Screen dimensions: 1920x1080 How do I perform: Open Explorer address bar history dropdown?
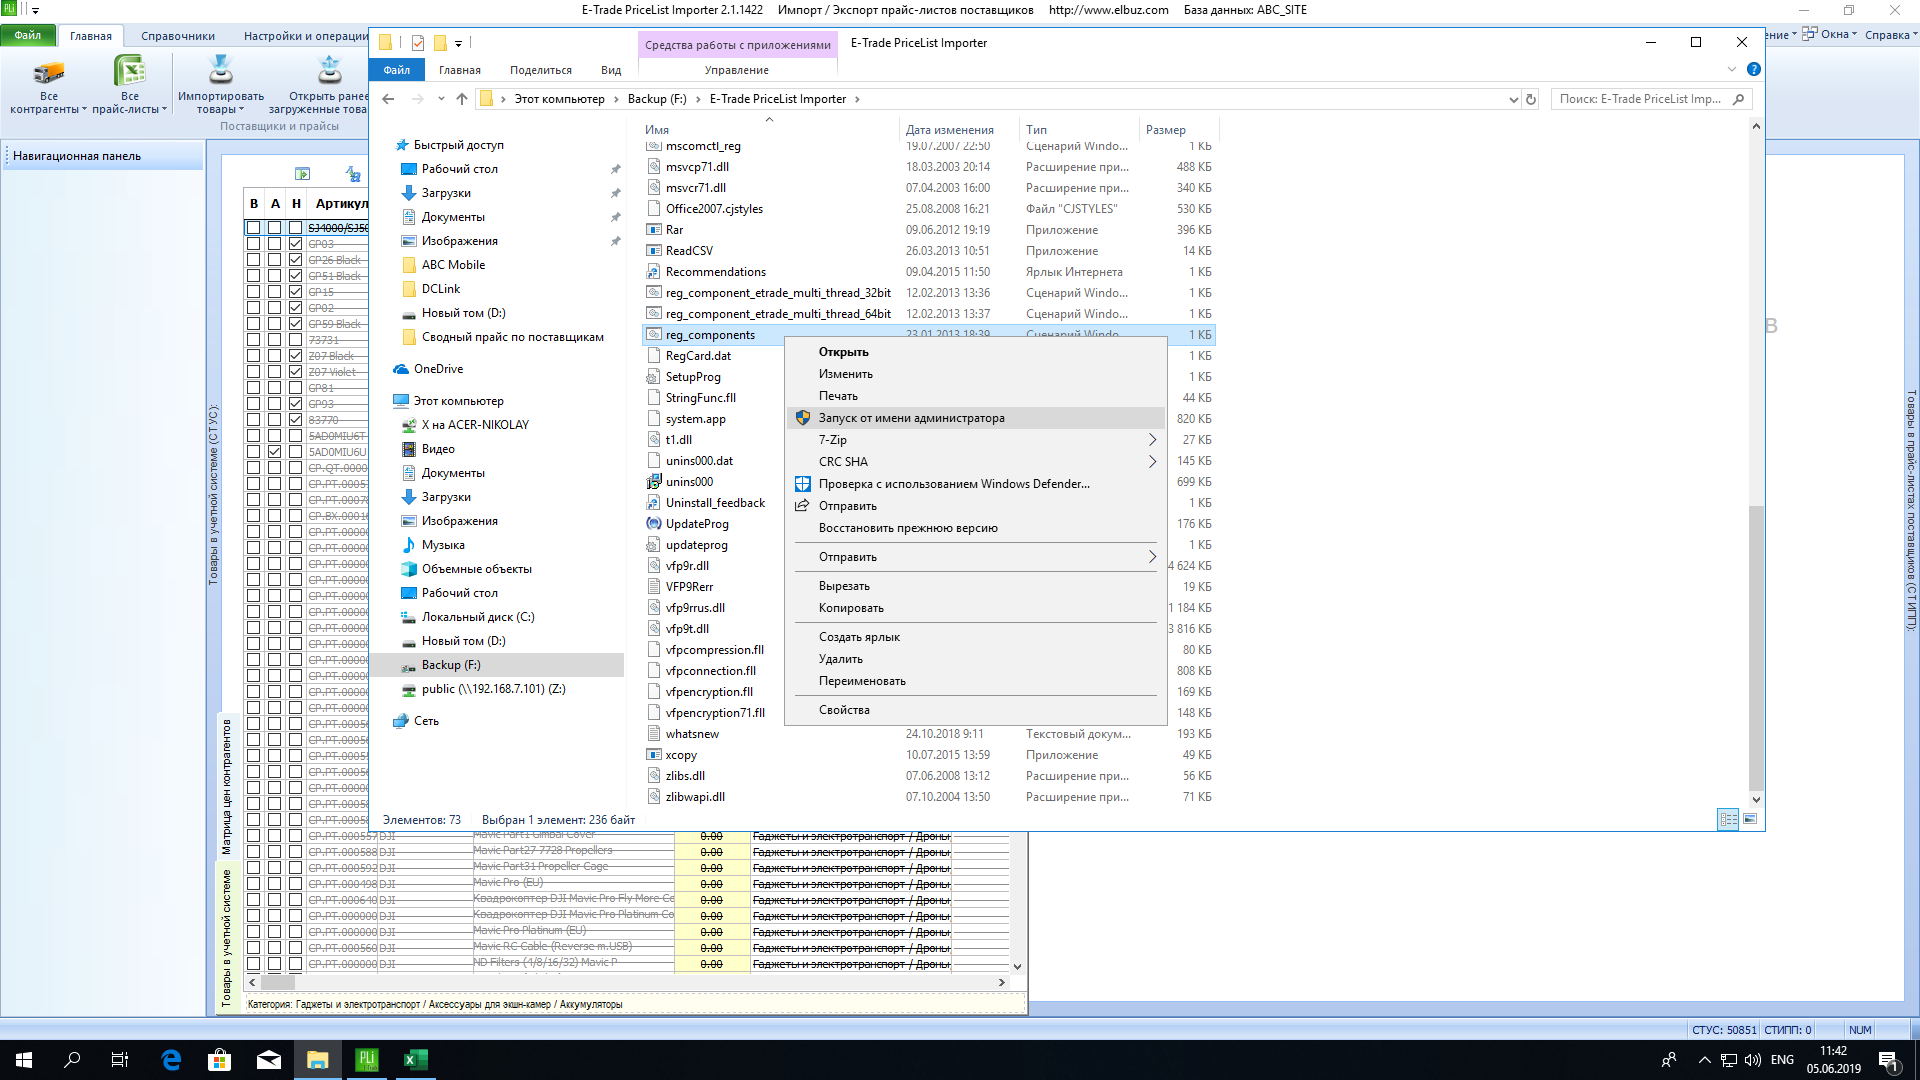[1513, 99]
